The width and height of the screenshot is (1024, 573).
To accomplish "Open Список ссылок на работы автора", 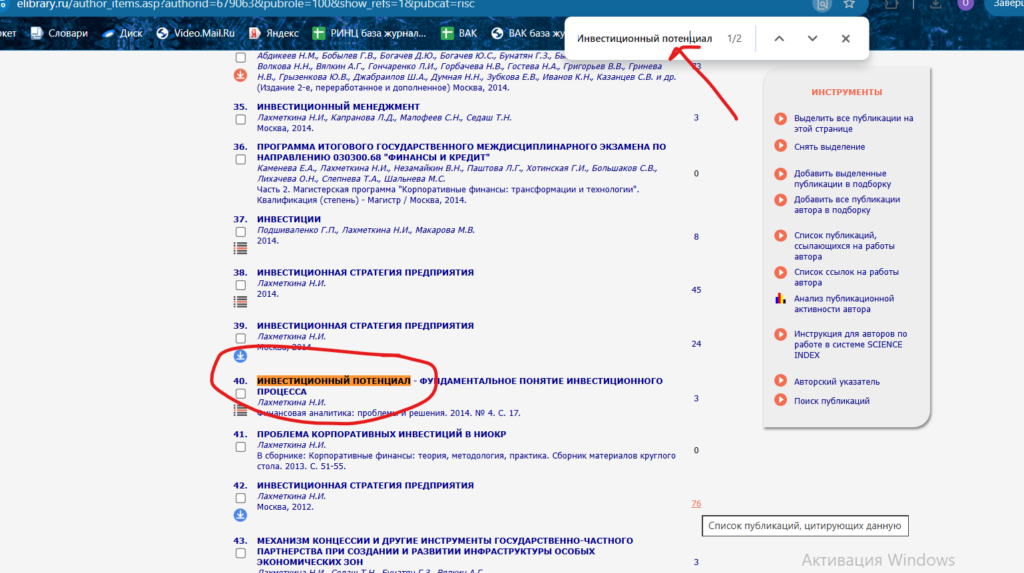I will (x=846, y=277).
